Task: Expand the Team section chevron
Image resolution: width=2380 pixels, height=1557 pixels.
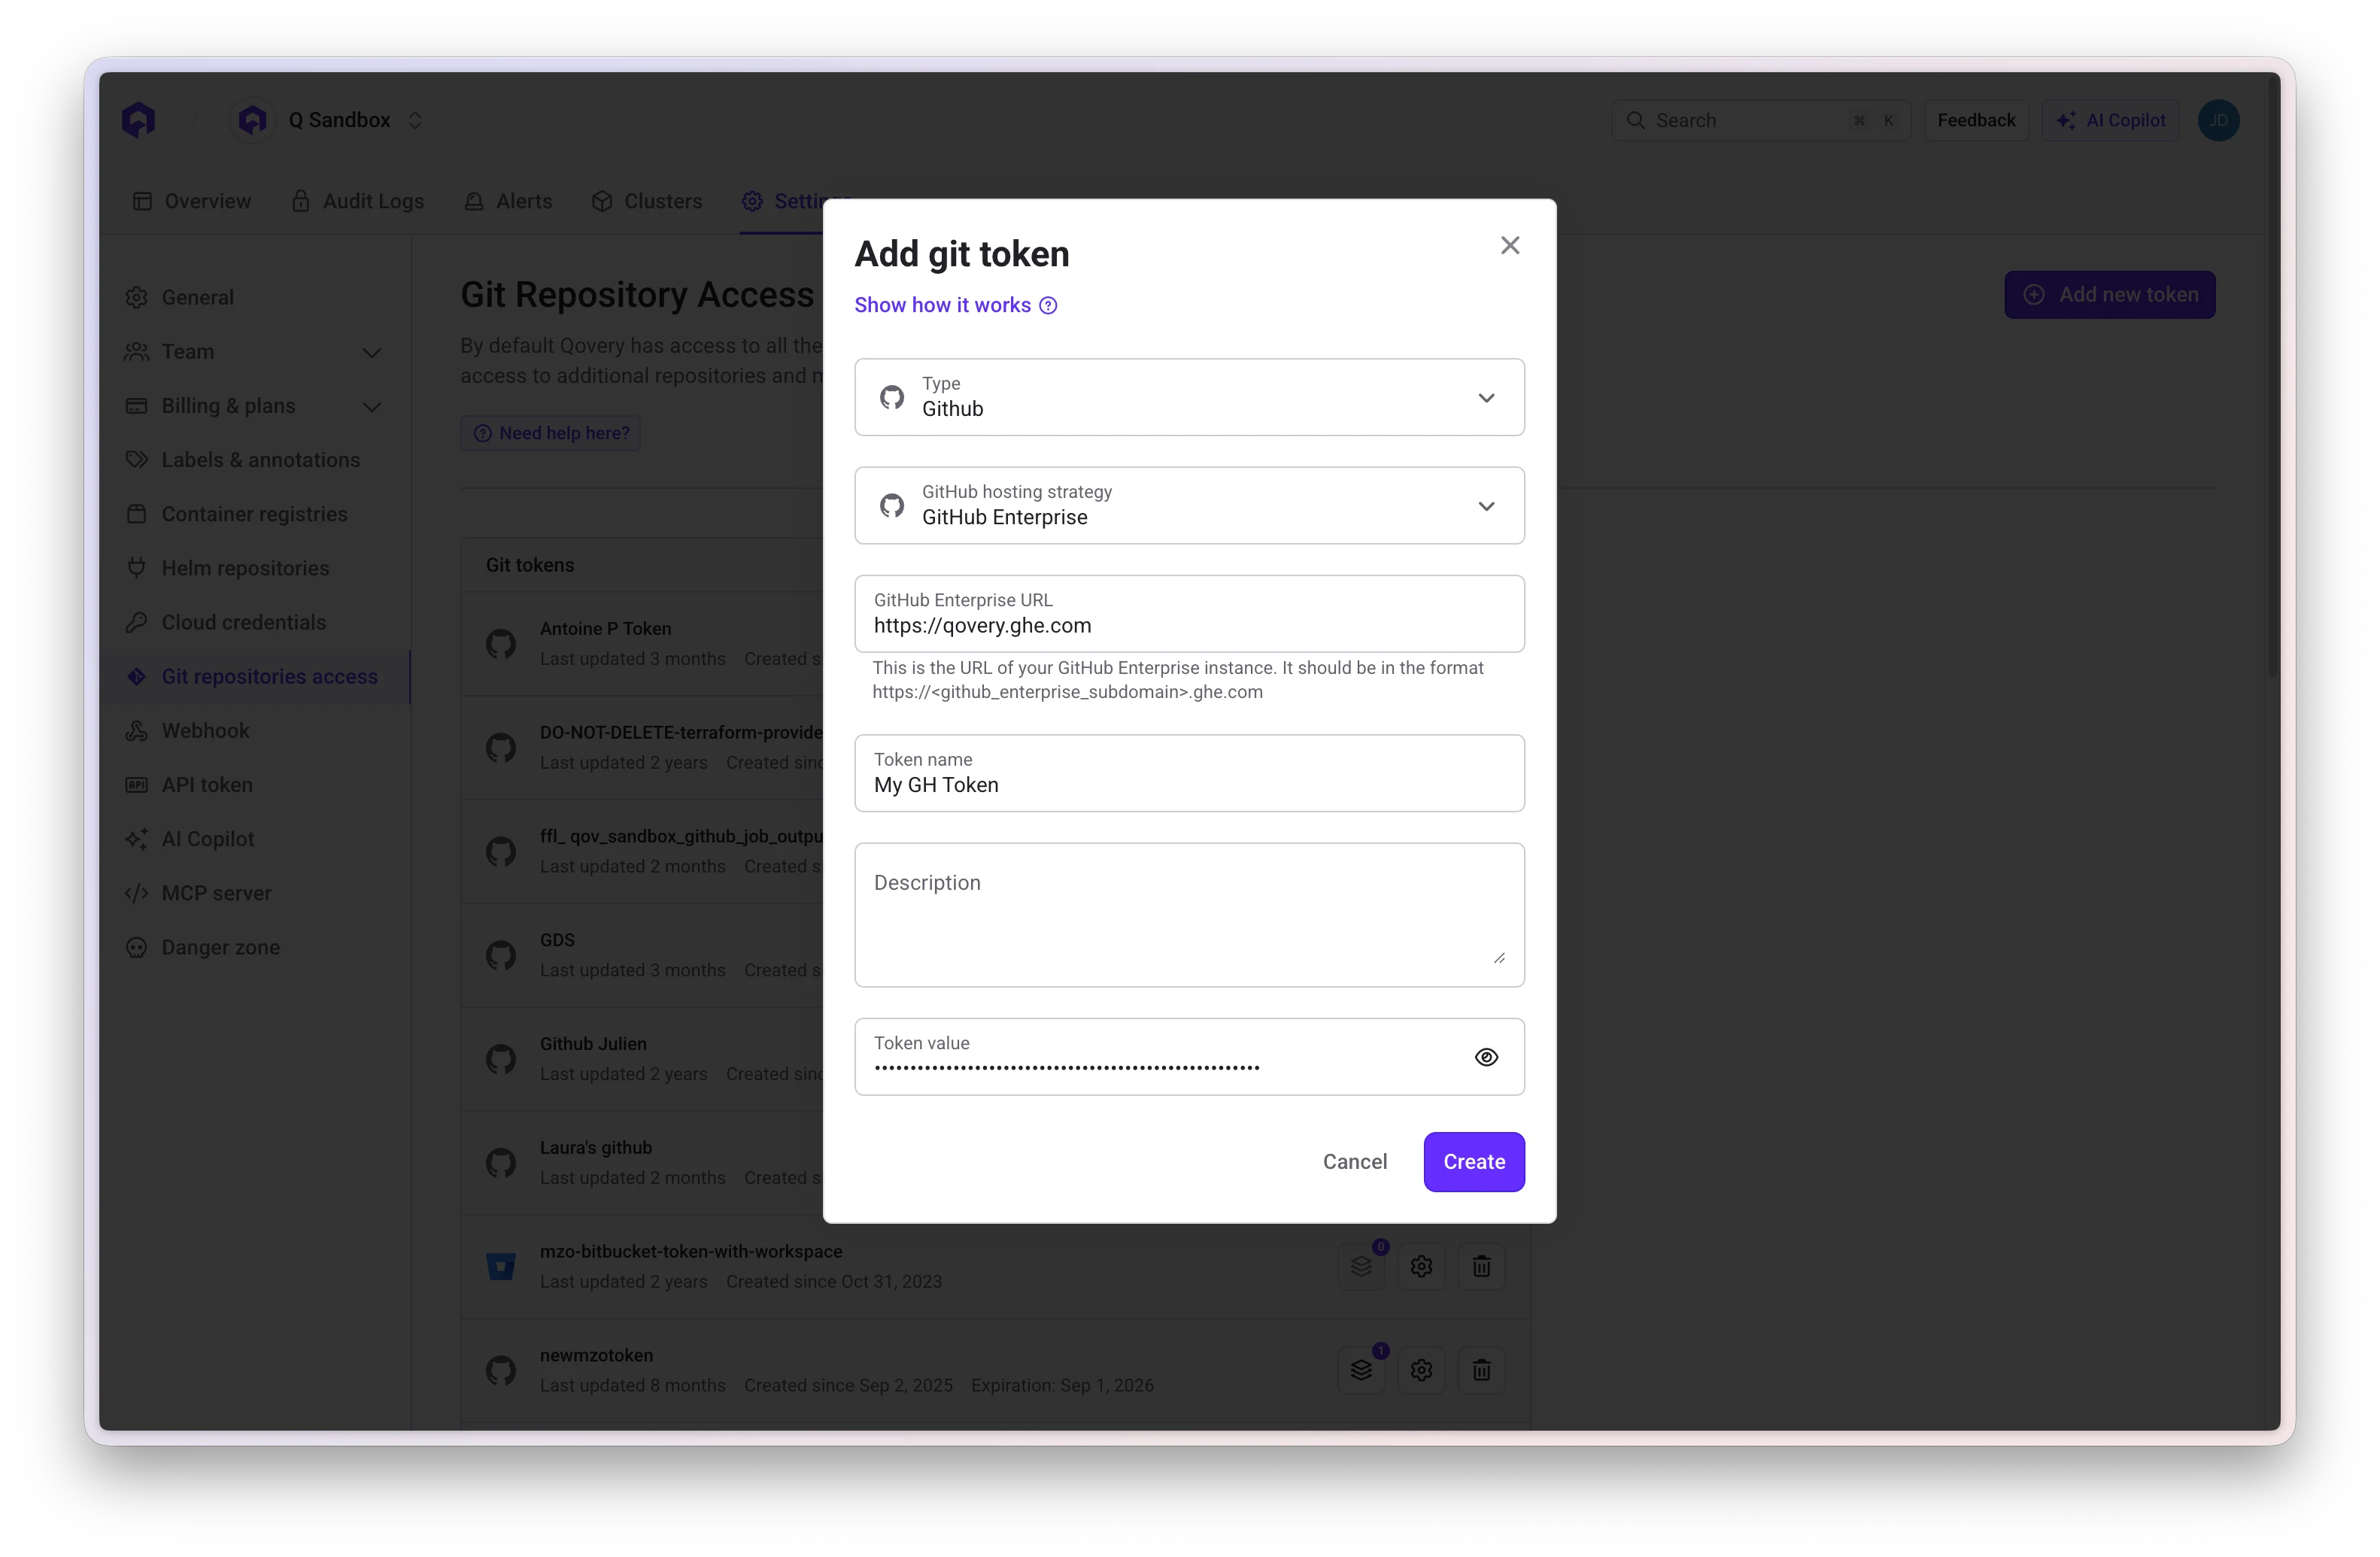Action: (371, 352)
